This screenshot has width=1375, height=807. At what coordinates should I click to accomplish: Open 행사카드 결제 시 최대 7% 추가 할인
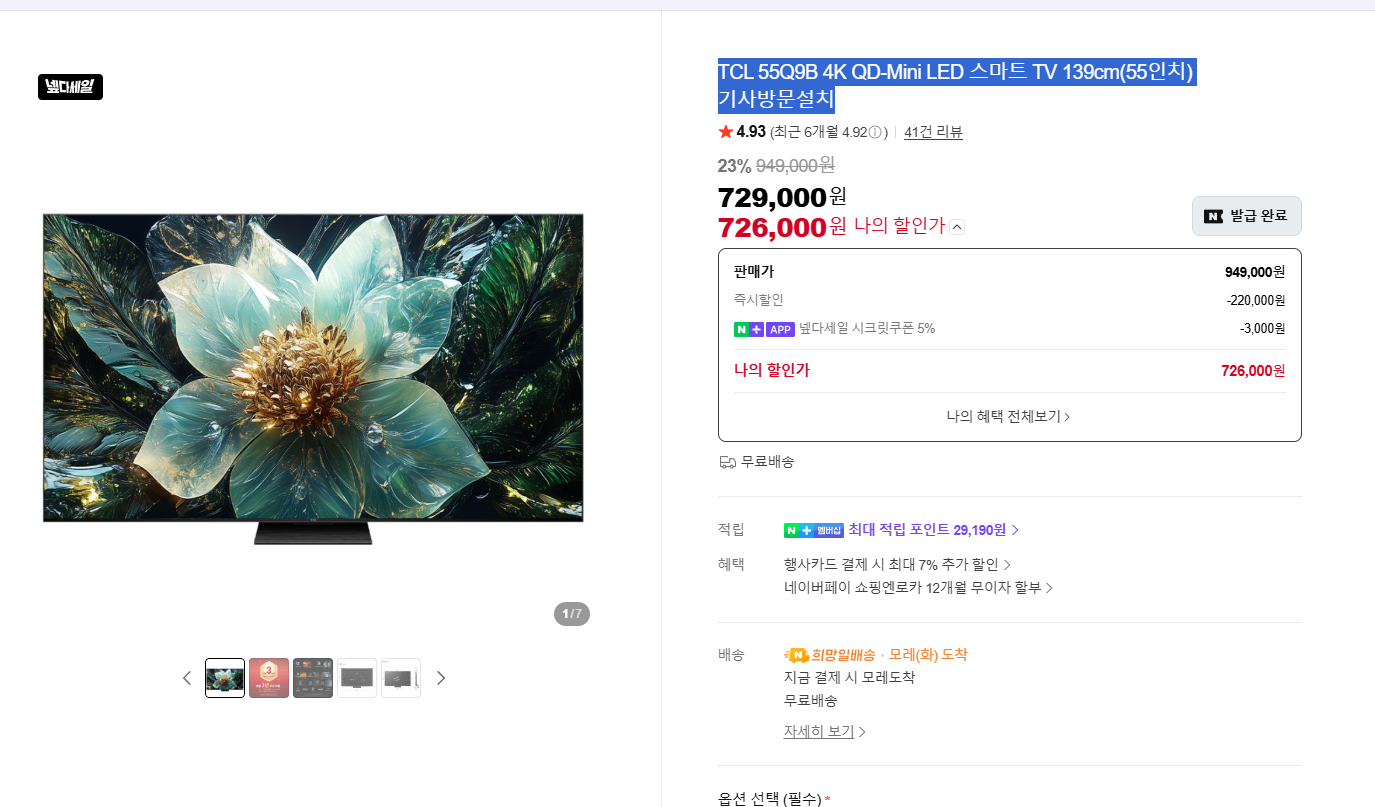pos(897,565)
